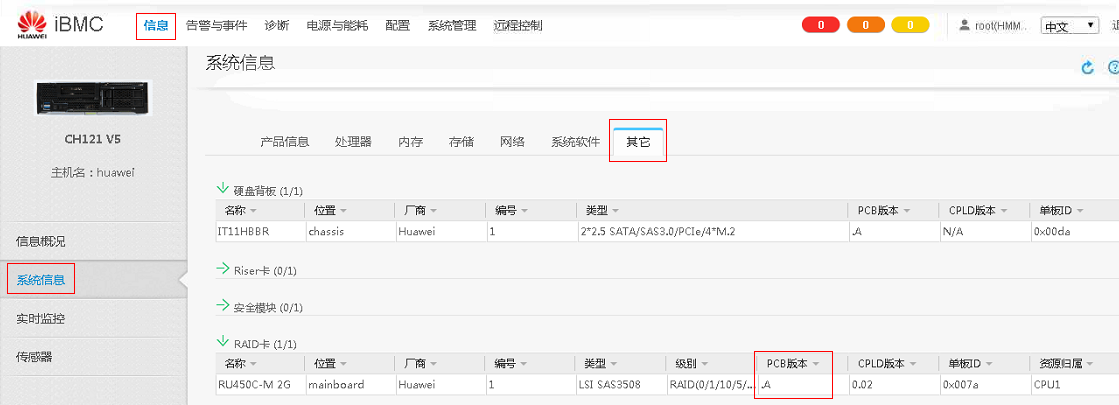Click the mainboard location cell
1119x405 pixels.
[x=349, y=384]
